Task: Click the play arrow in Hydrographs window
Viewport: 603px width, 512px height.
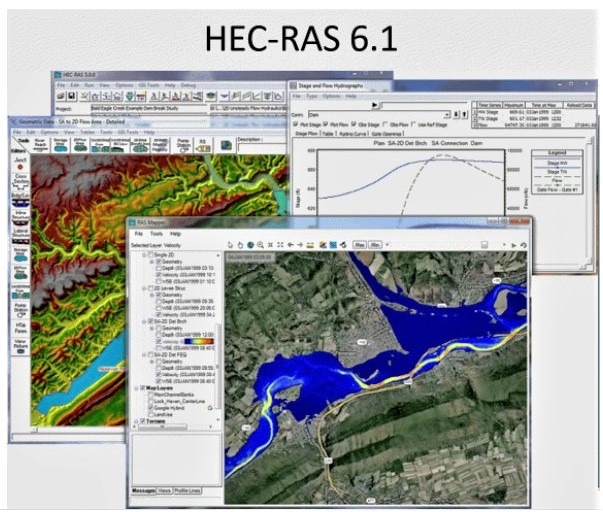Action: pos(375,105)
